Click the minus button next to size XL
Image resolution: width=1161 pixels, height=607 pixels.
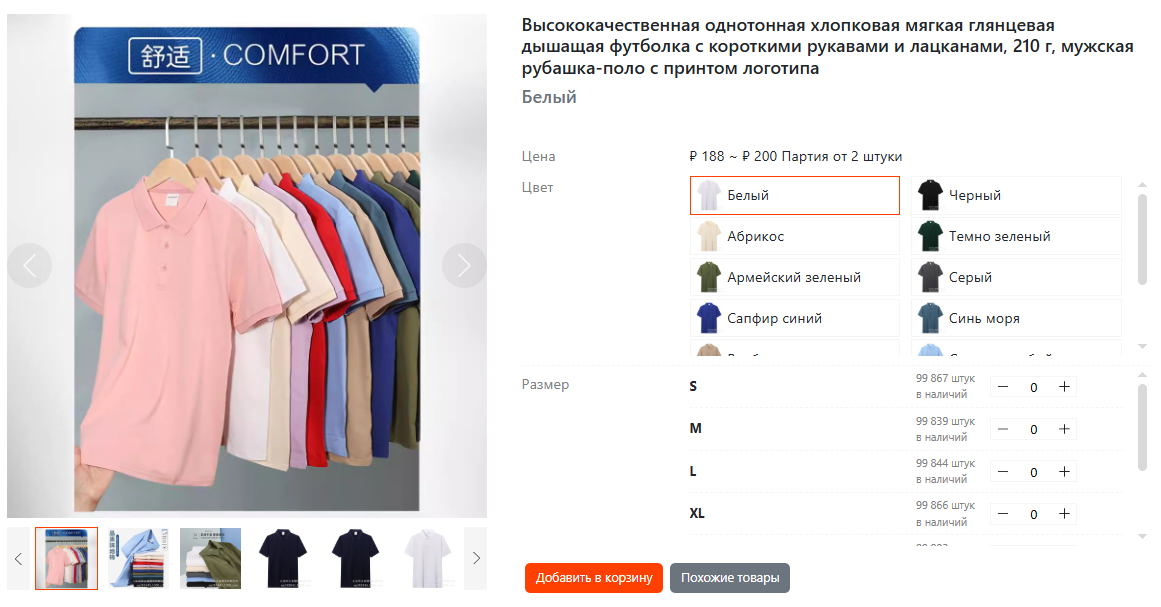click(x=1001, y=513)
